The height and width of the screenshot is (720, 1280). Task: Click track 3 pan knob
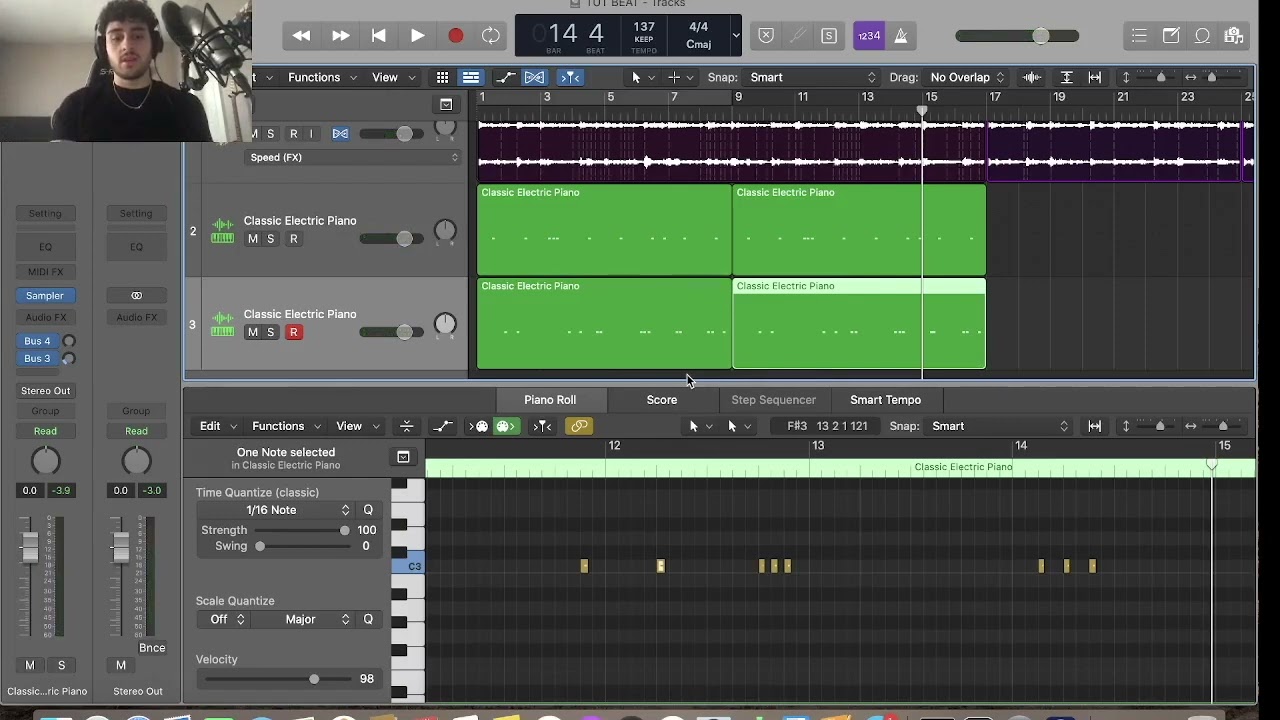[x=445, y=324]
